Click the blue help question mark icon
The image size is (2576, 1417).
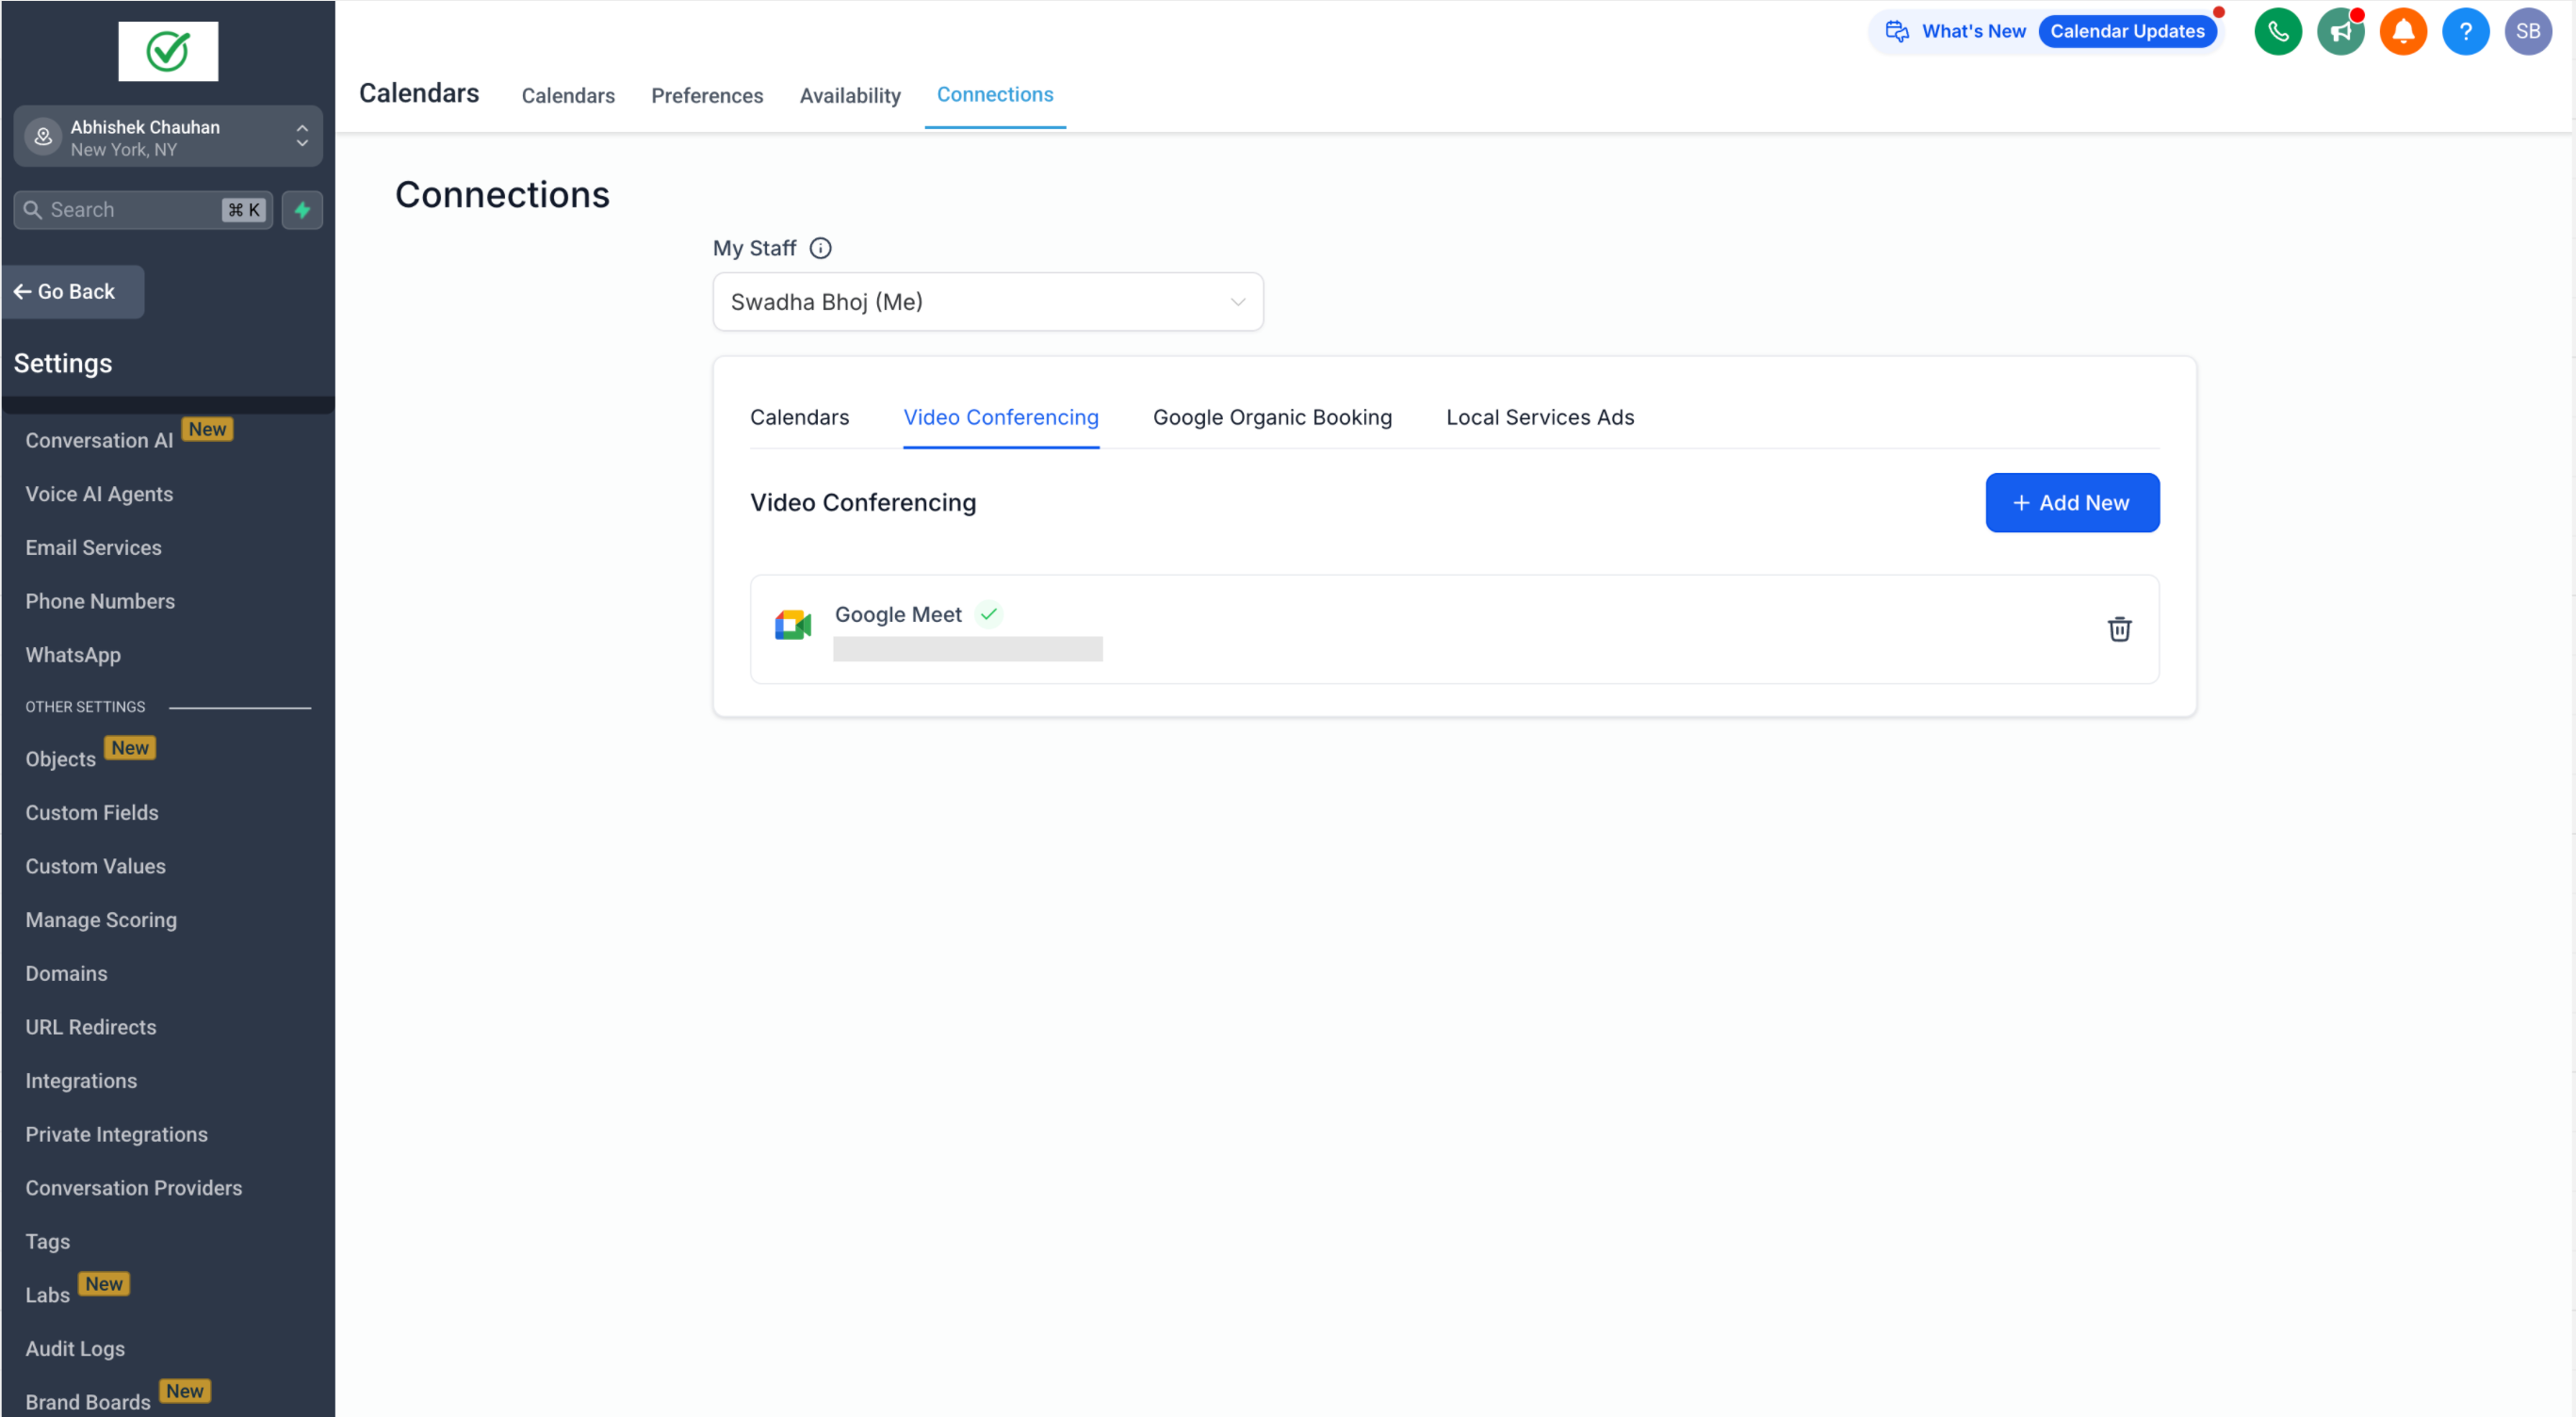[2465, 31]
